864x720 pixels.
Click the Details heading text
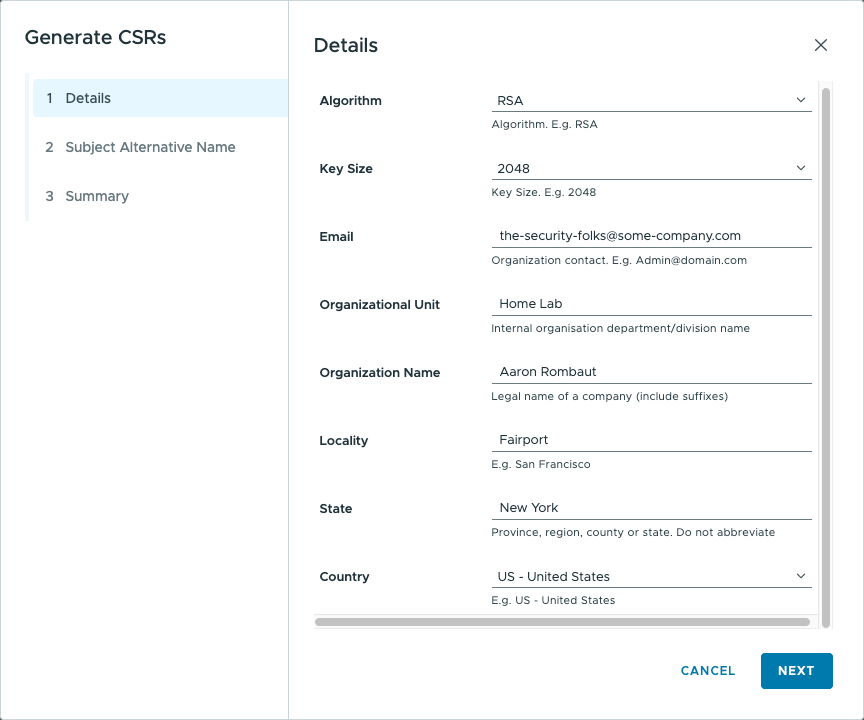tap(346, 45)
